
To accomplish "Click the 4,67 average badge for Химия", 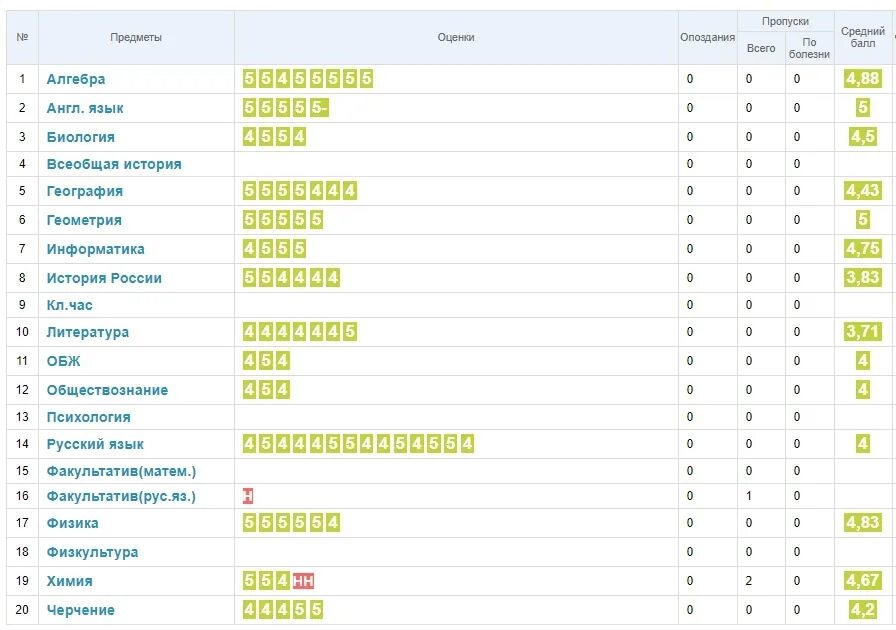I will (862, 580).
